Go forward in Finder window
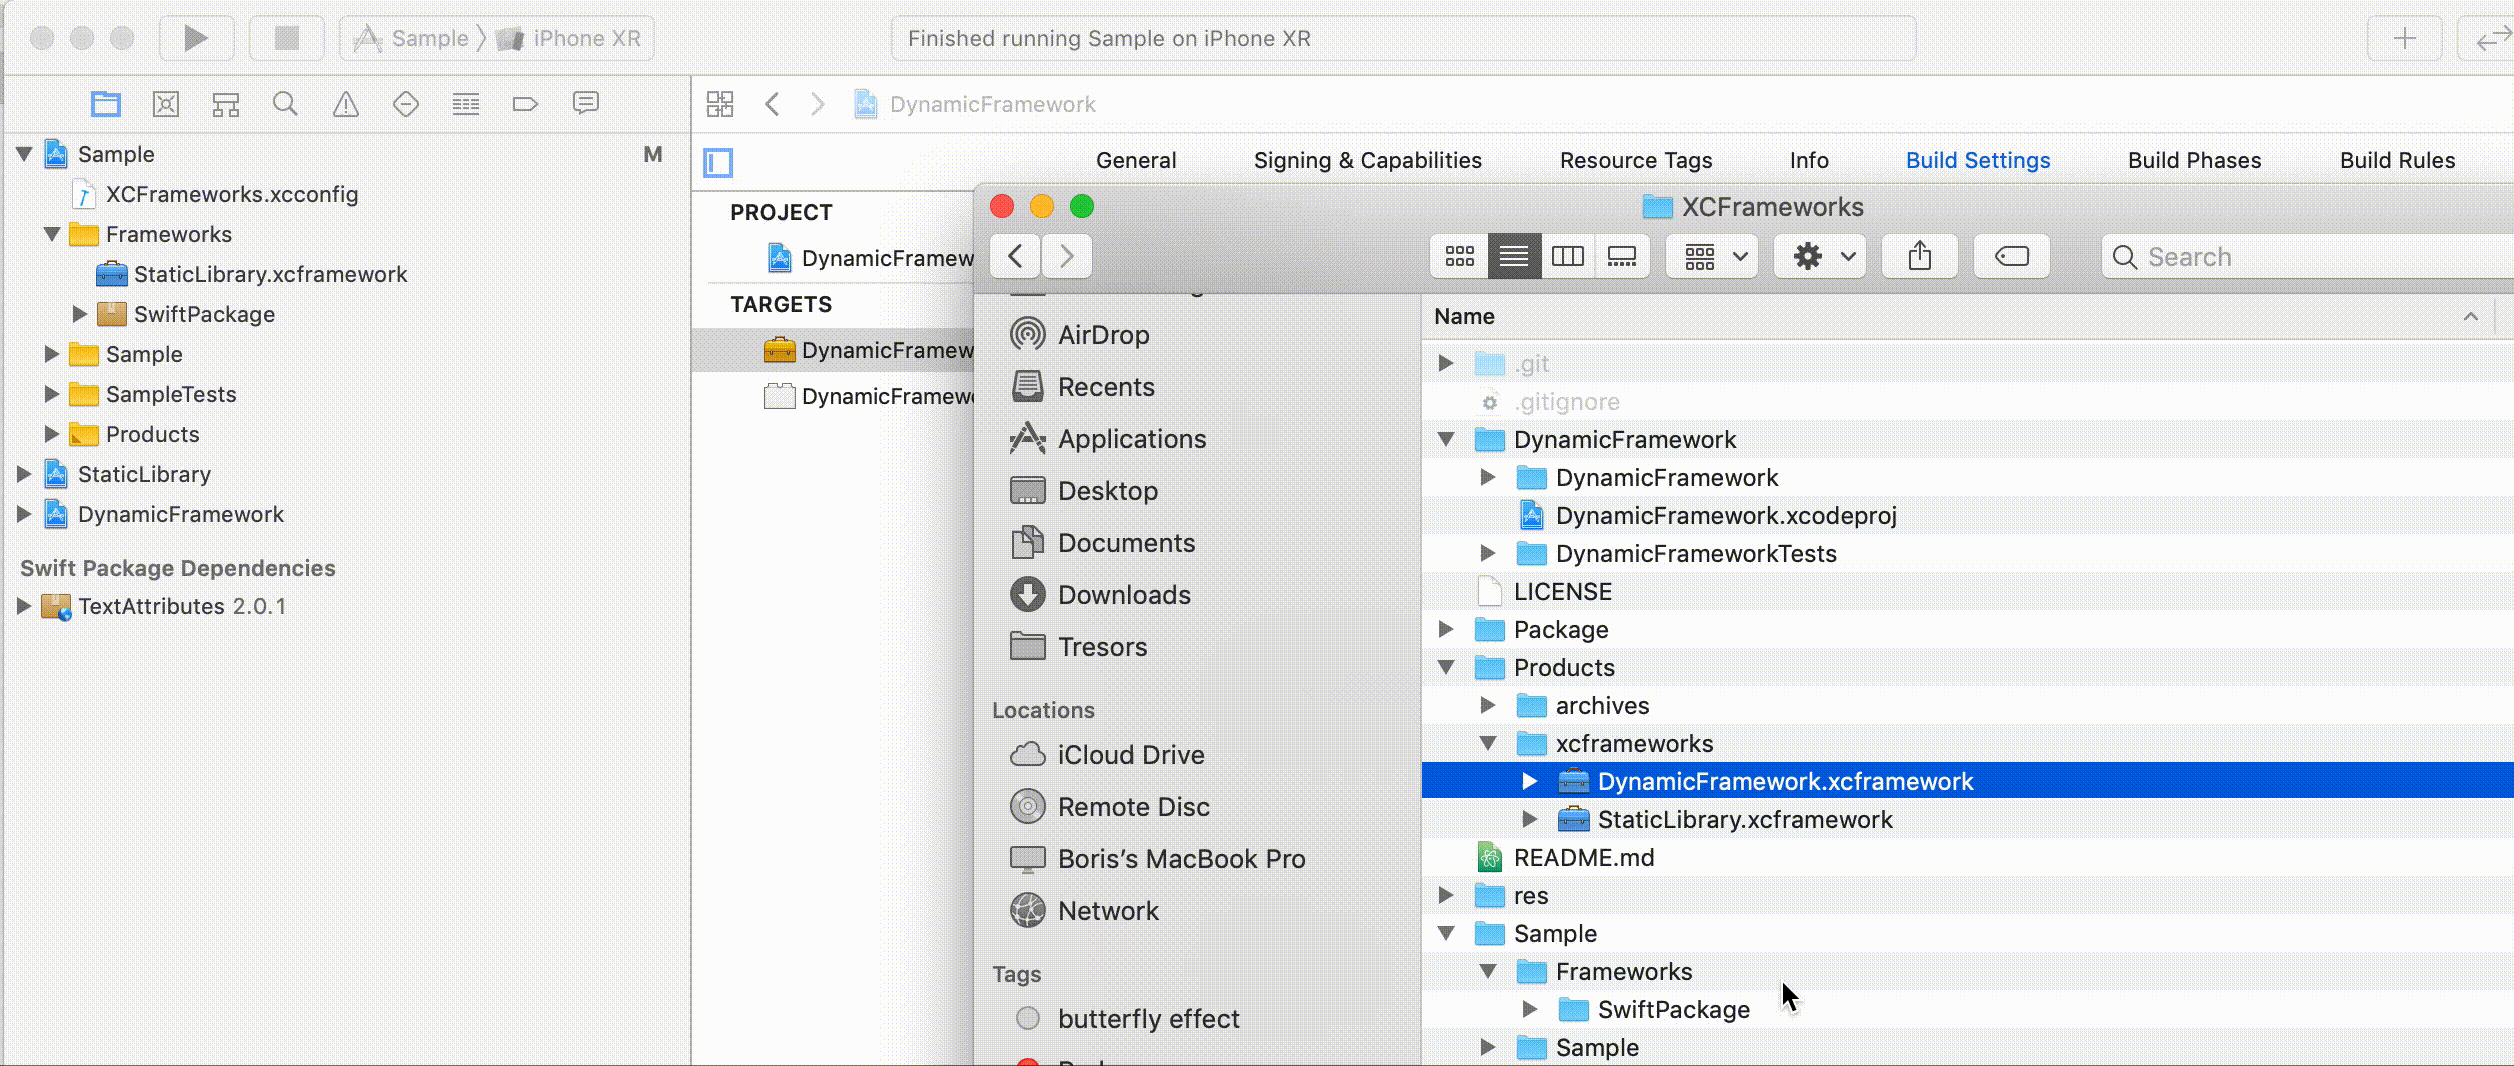2514x1066 pixels. coord(1067,257)
